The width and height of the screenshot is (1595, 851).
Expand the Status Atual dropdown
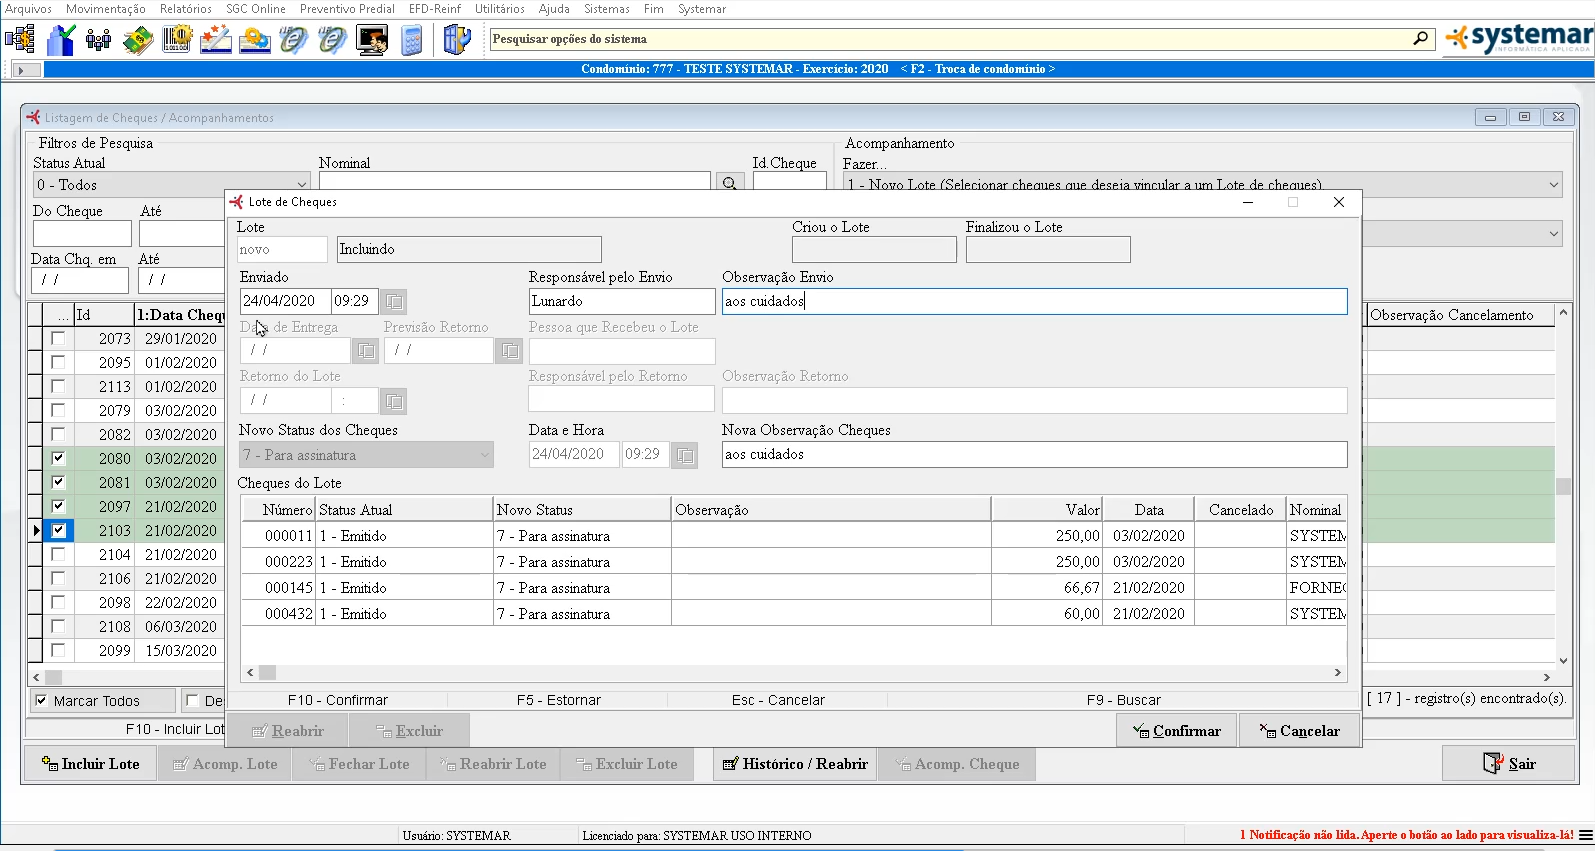(301, 185)
